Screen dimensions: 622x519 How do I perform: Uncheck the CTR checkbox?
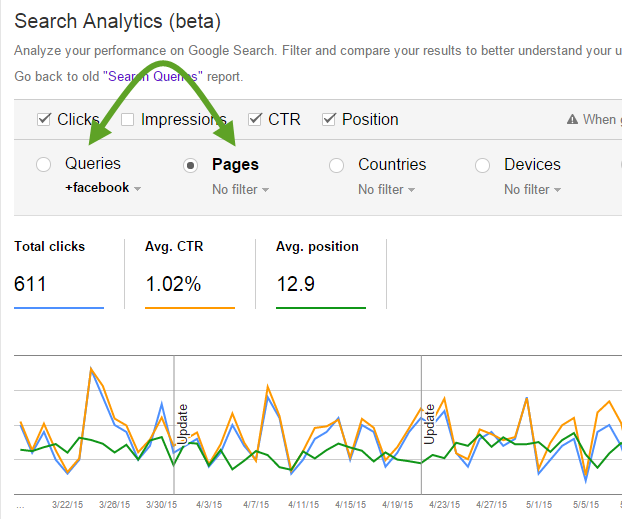255,120
